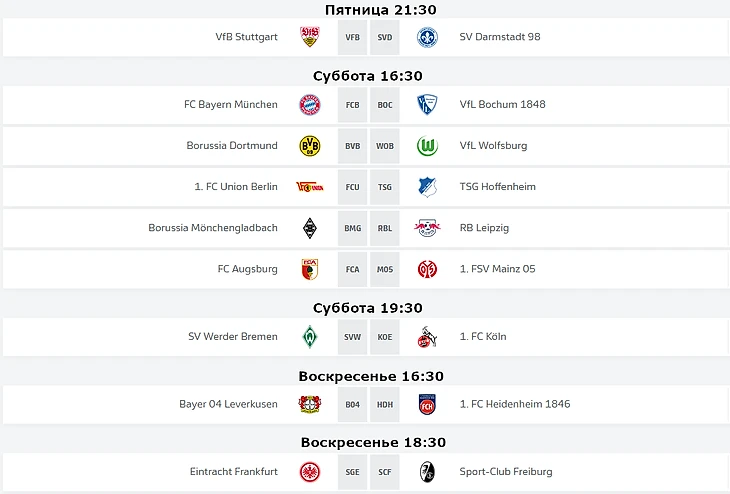Select the Bayer 04 Leverkusen crest
This screenshot has height=494, width=730.
[x=309, y=404]
